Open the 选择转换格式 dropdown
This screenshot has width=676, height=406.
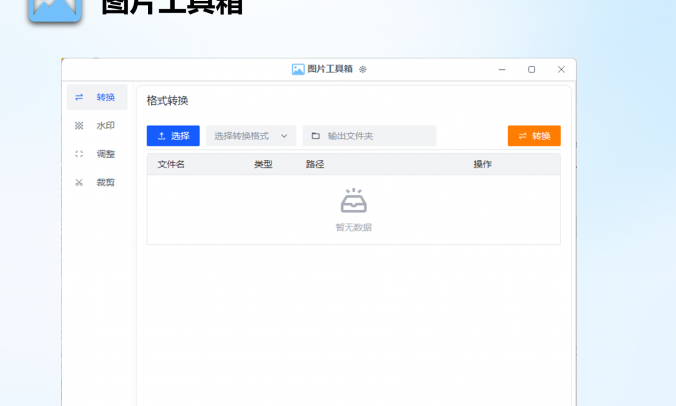[x=251, y=136]
